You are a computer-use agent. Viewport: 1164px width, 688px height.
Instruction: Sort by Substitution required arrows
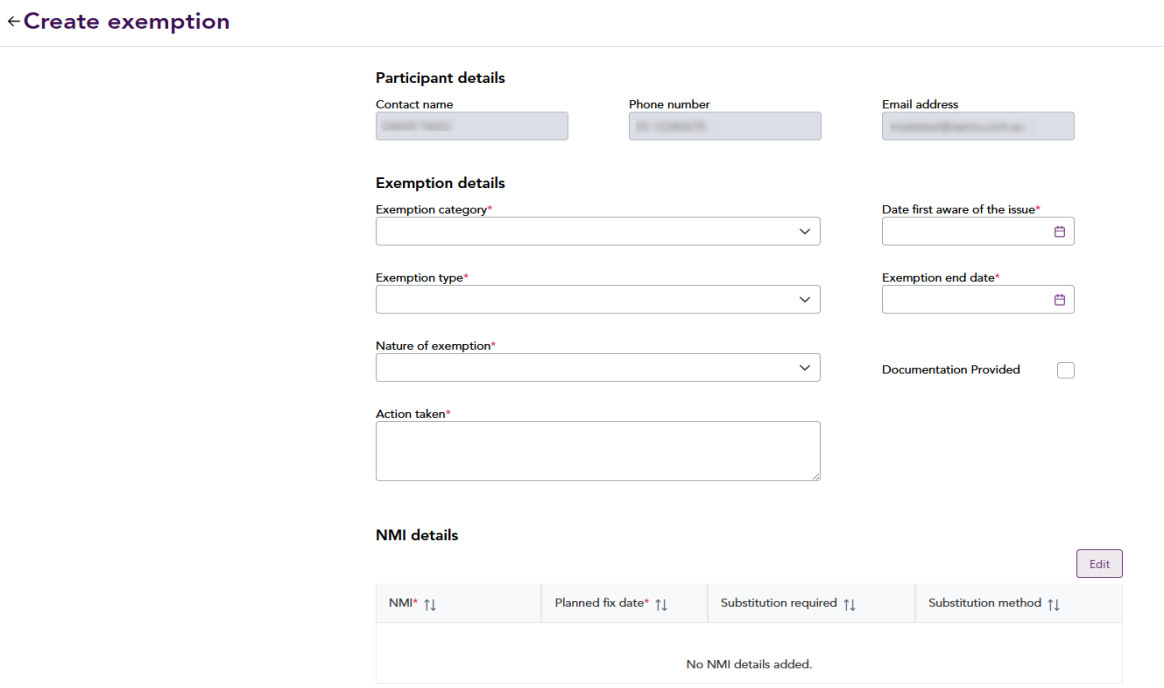[850, 605]
